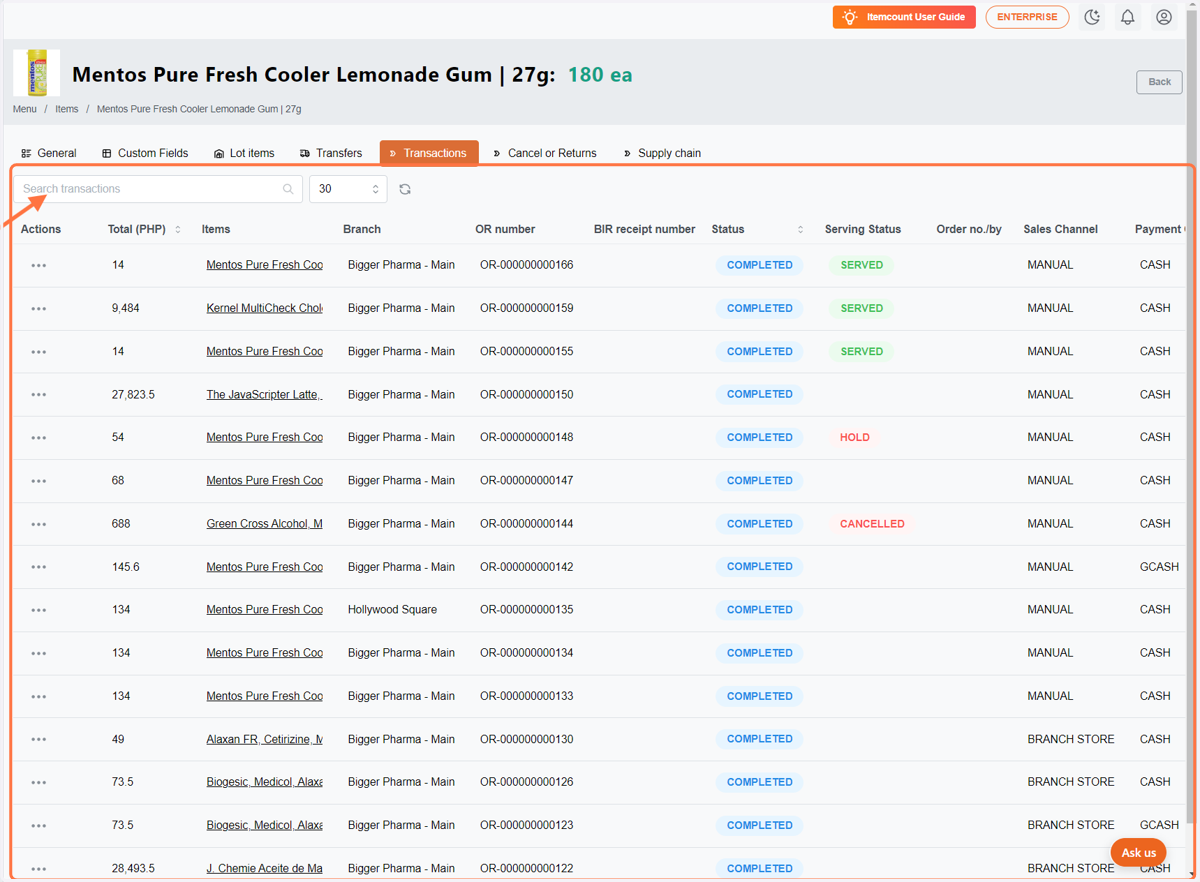The height and width of the screenshot is (882, 1200).
Task: Click the search magnifier icon
Action: [x=288, y=189]
